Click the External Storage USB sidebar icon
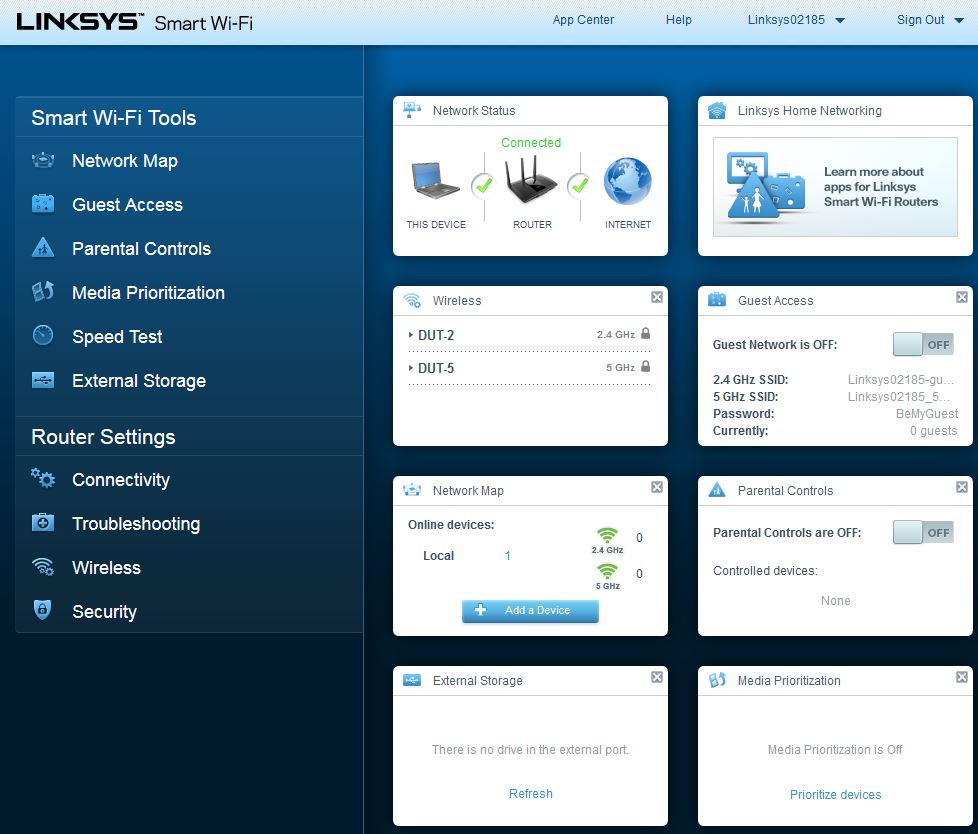 [43, 380]
